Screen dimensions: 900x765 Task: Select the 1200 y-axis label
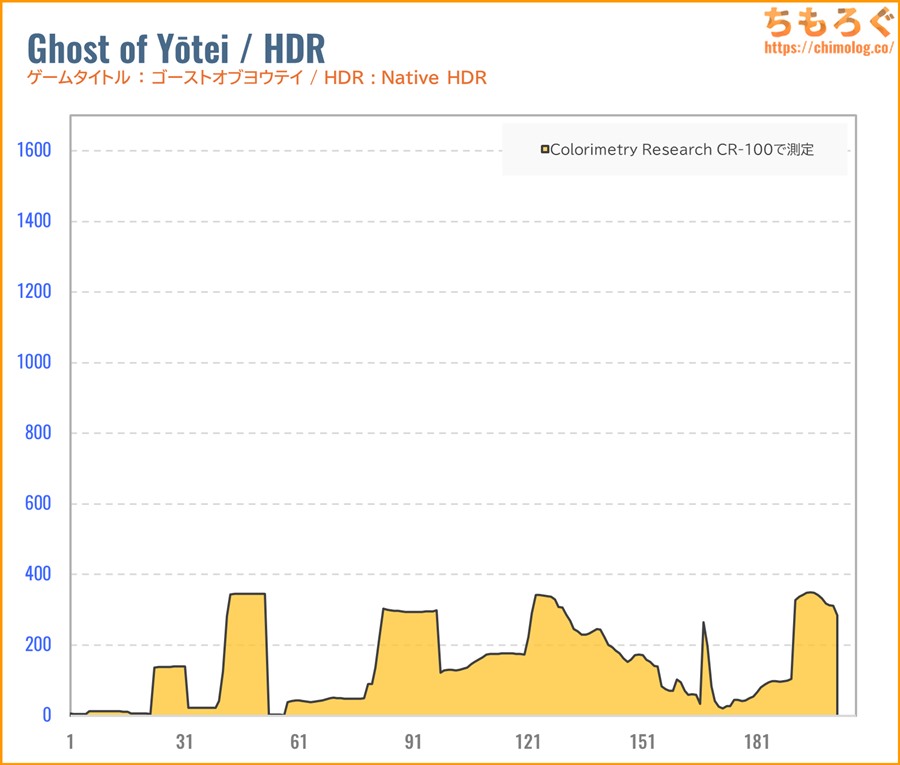[x=32, y=292]
